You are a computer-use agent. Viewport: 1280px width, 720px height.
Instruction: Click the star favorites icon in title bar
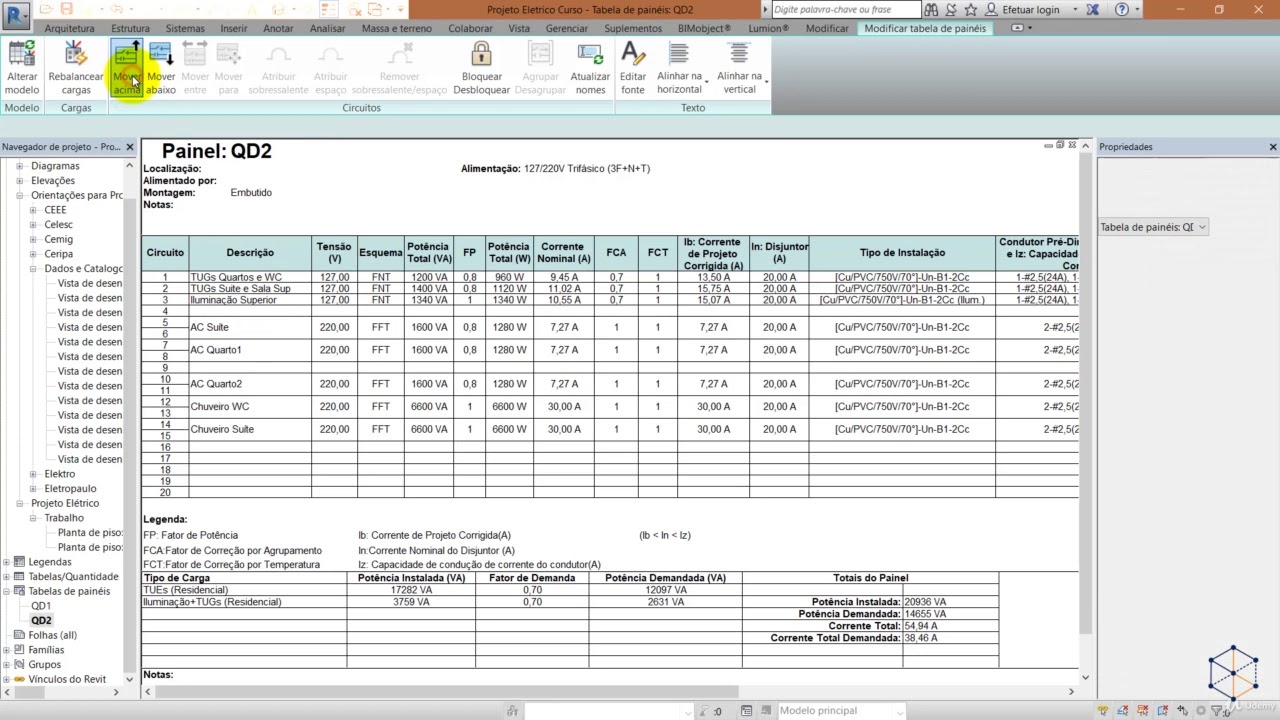[x=971, y=9]
